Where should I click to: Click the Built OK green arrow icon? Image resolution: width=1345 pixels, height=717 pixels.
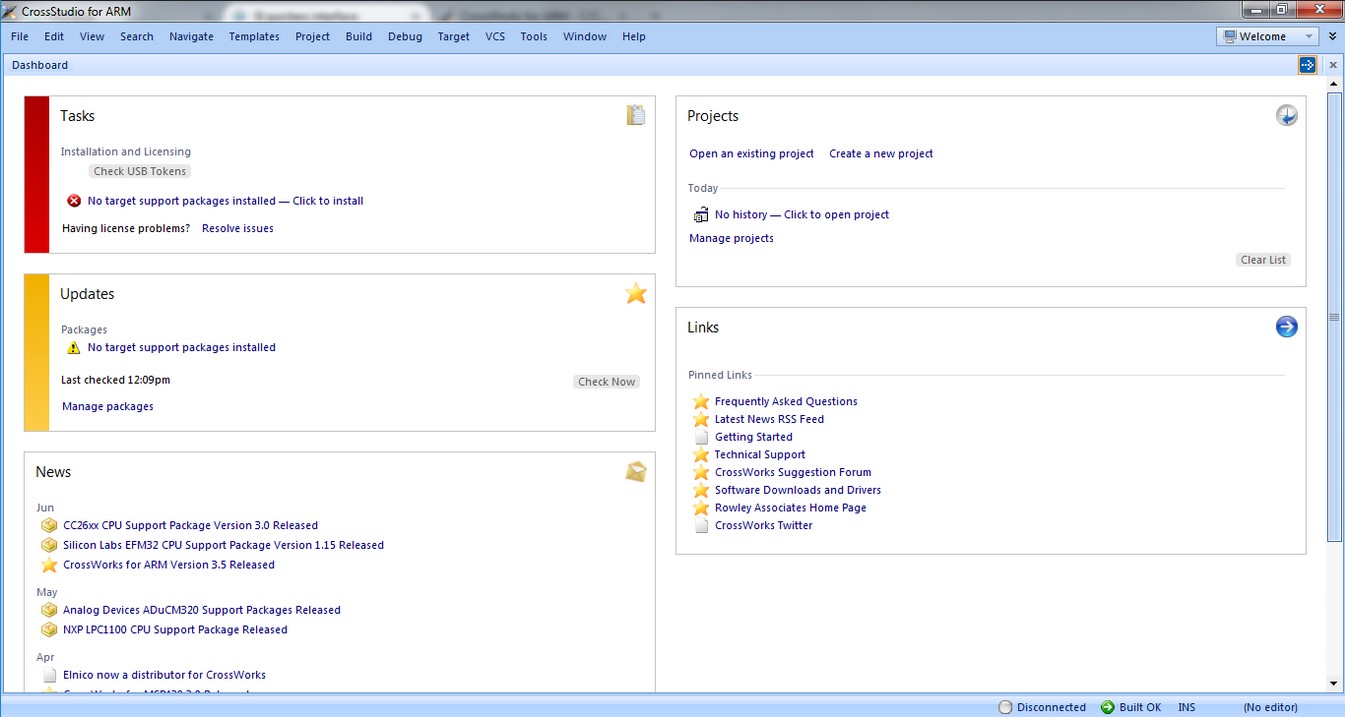point(1107,707)
